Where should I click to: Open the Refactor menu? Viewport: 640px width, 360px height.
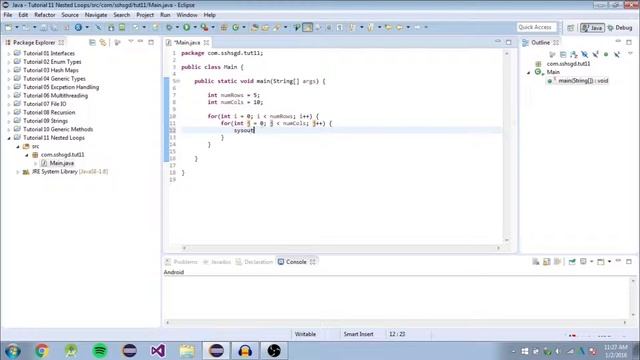coord(45,15)
